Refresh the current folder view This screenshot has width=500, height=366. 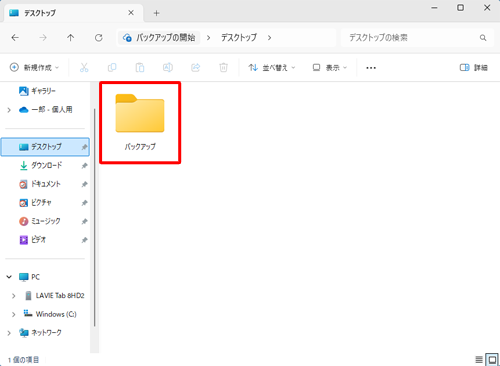[99, 38]
